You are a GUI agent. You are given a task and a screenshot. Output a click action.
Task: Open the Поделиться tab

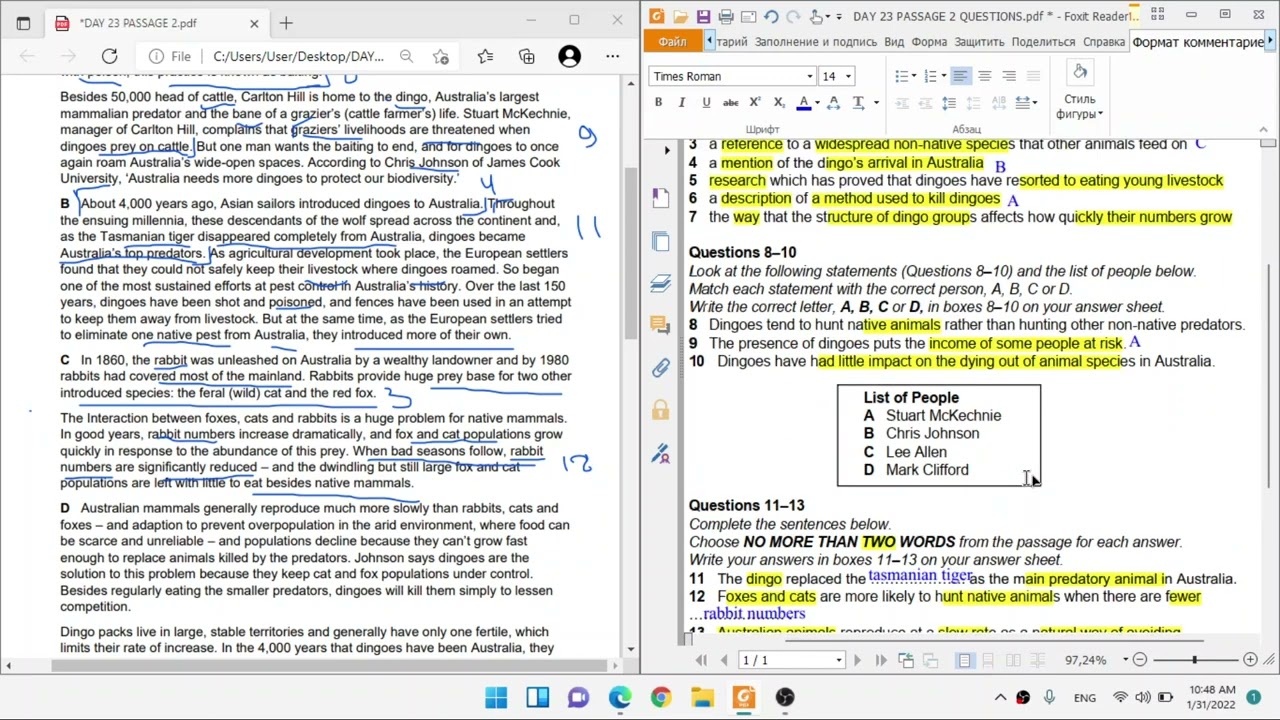pyautogui.click(x=1043, y=41)
